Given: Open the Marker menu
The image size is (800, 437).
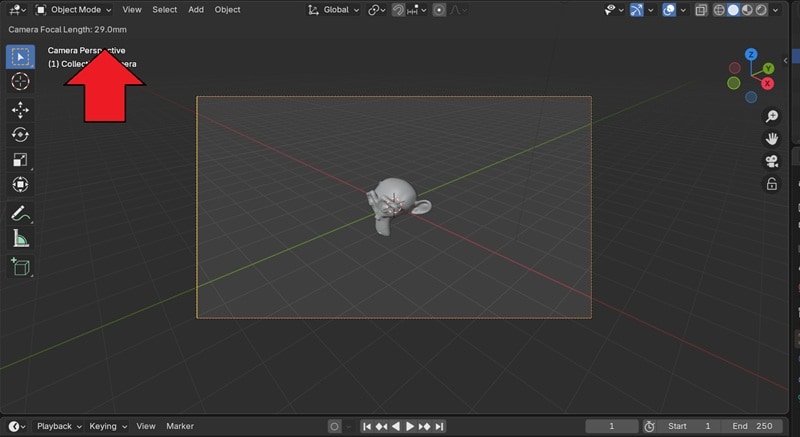Looking at the screenshot, I should coord(180,426).
